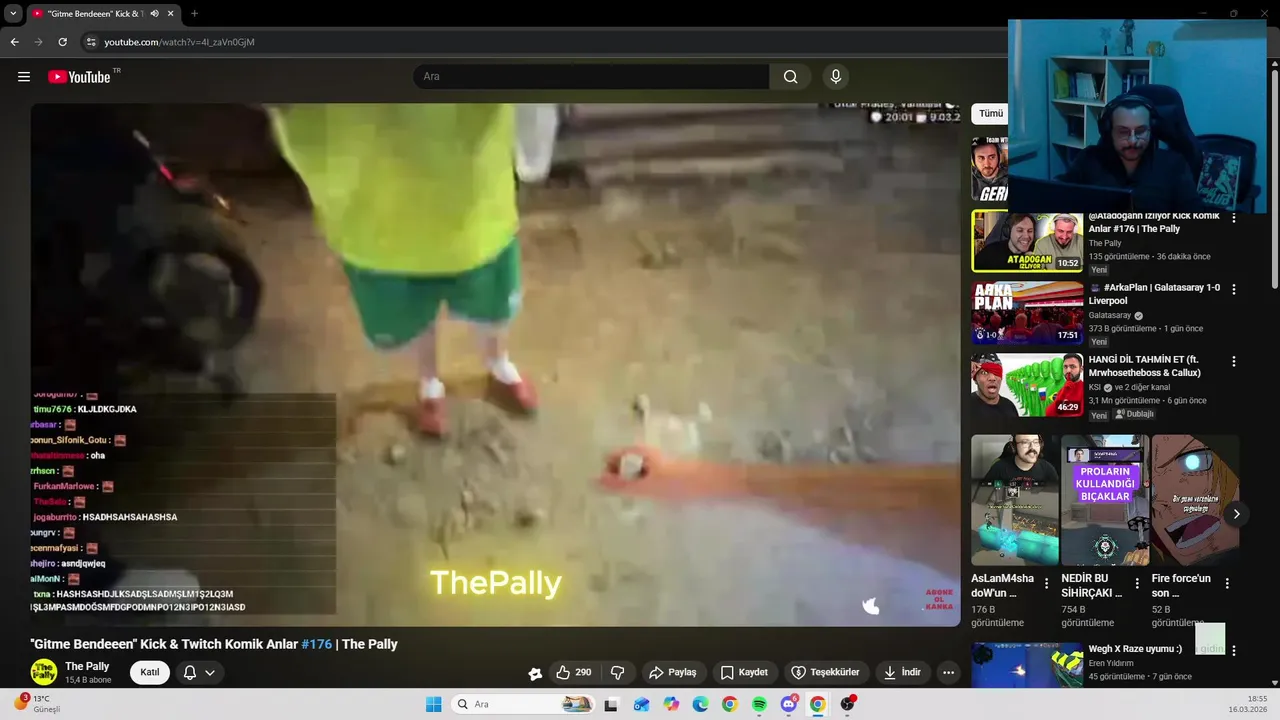
Task: Open menu for NEDİR BU SİHİRÇAKI short
Action: tap(1137, 583)
